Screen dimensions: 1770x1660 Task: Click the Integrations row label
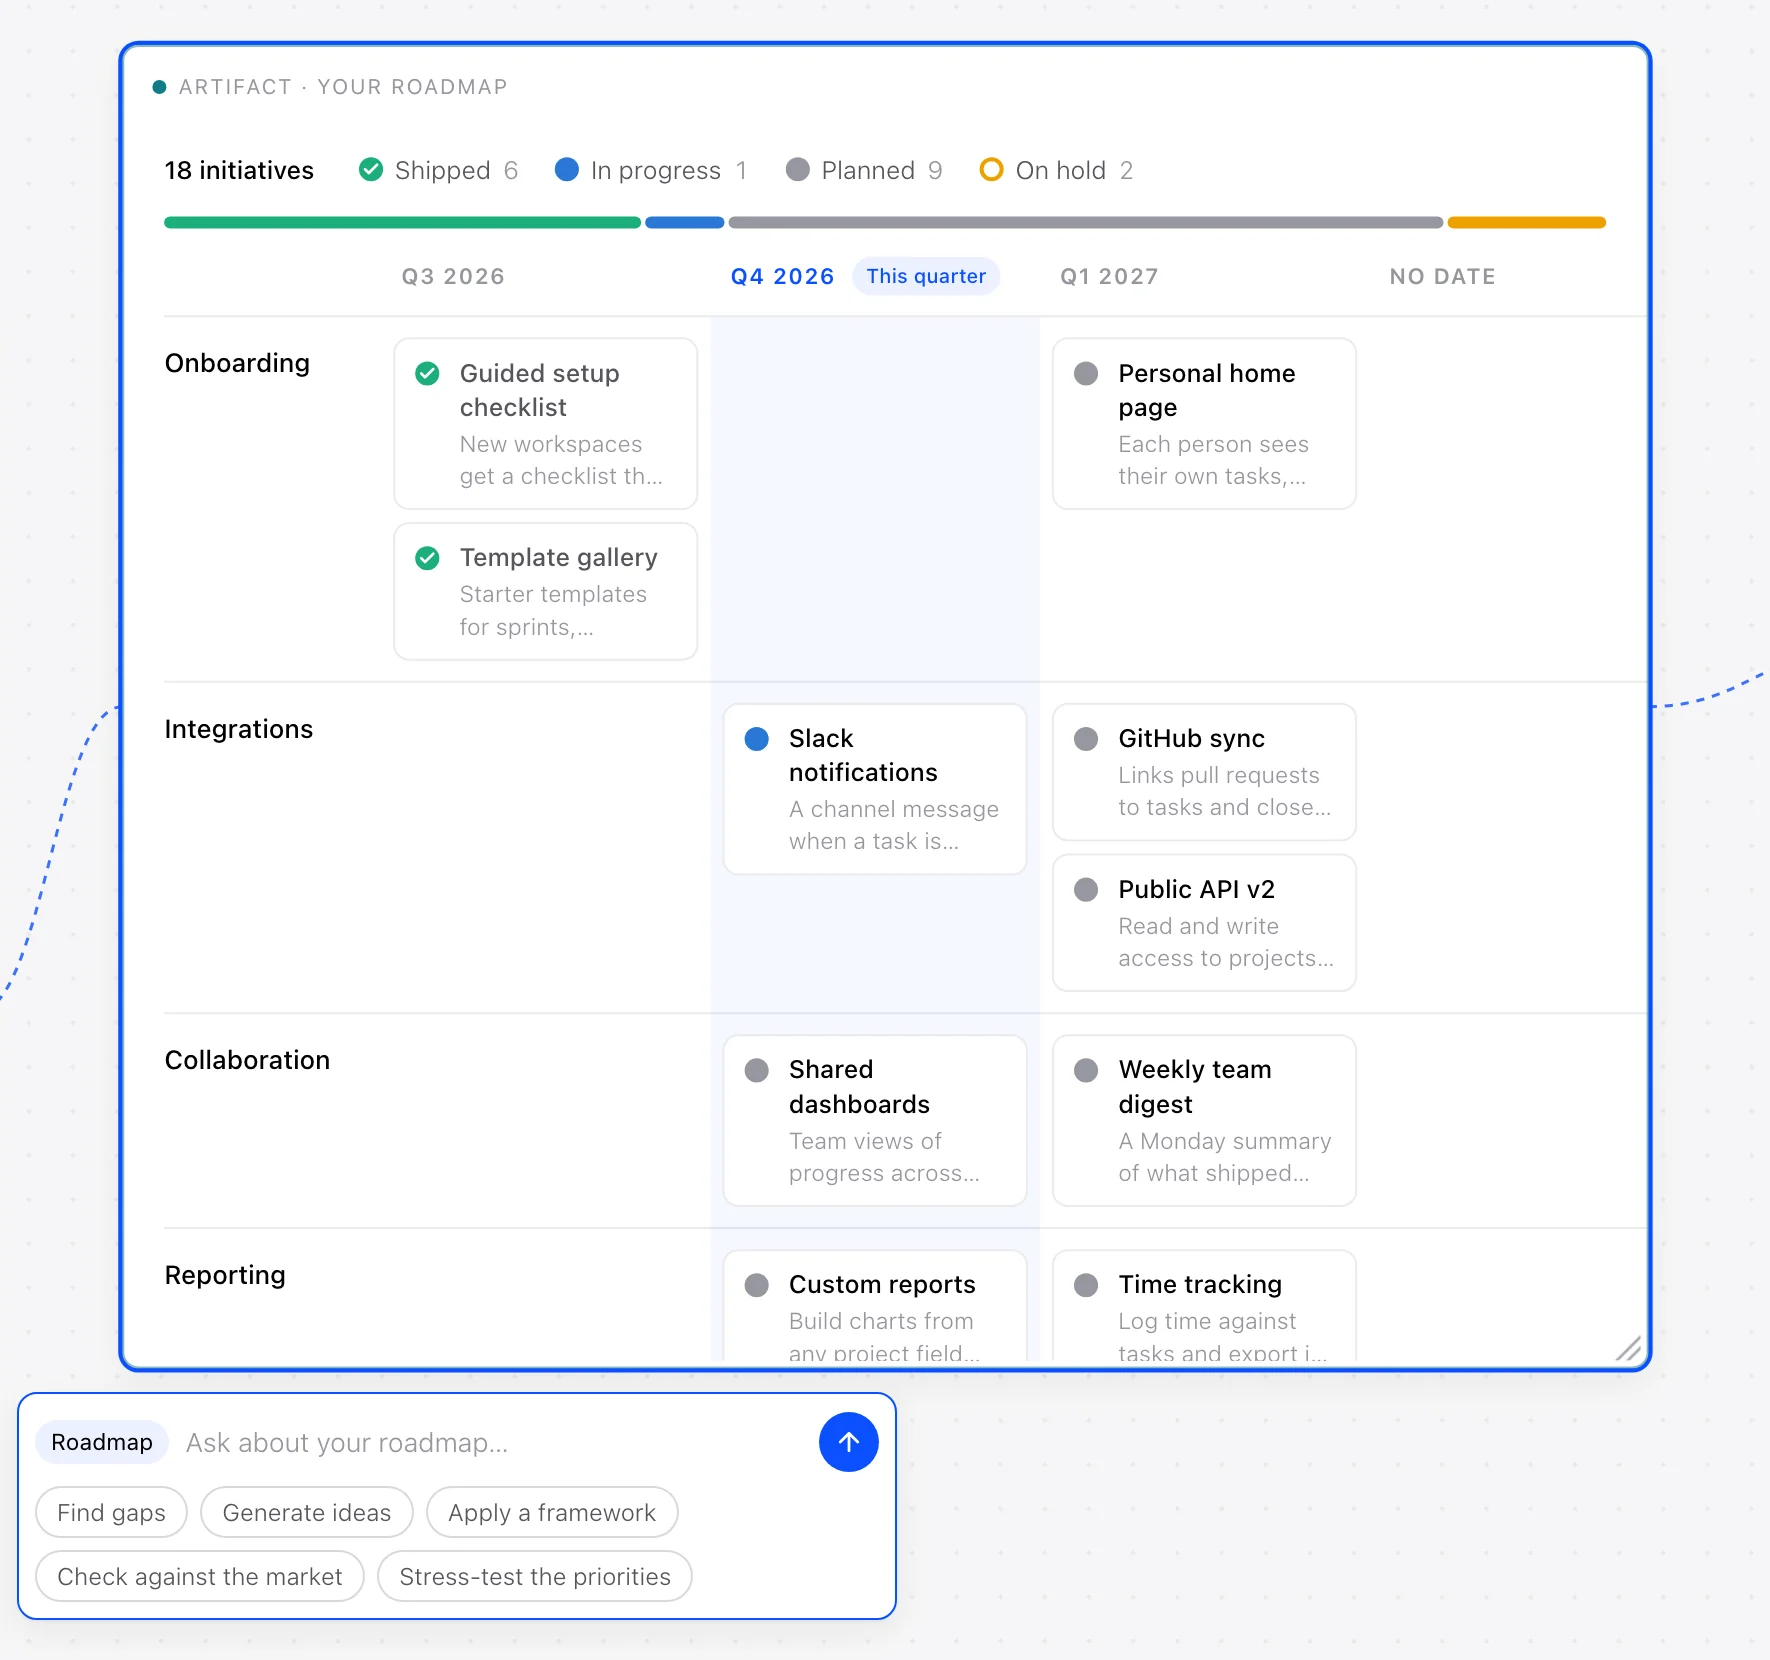[x=238, y=729]
